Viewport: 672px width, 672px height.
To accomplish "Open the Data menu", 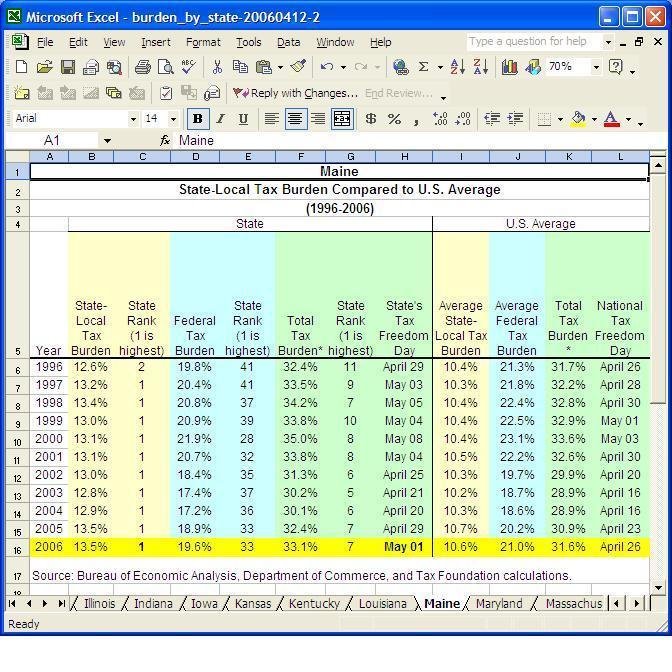I will (288, 42).
